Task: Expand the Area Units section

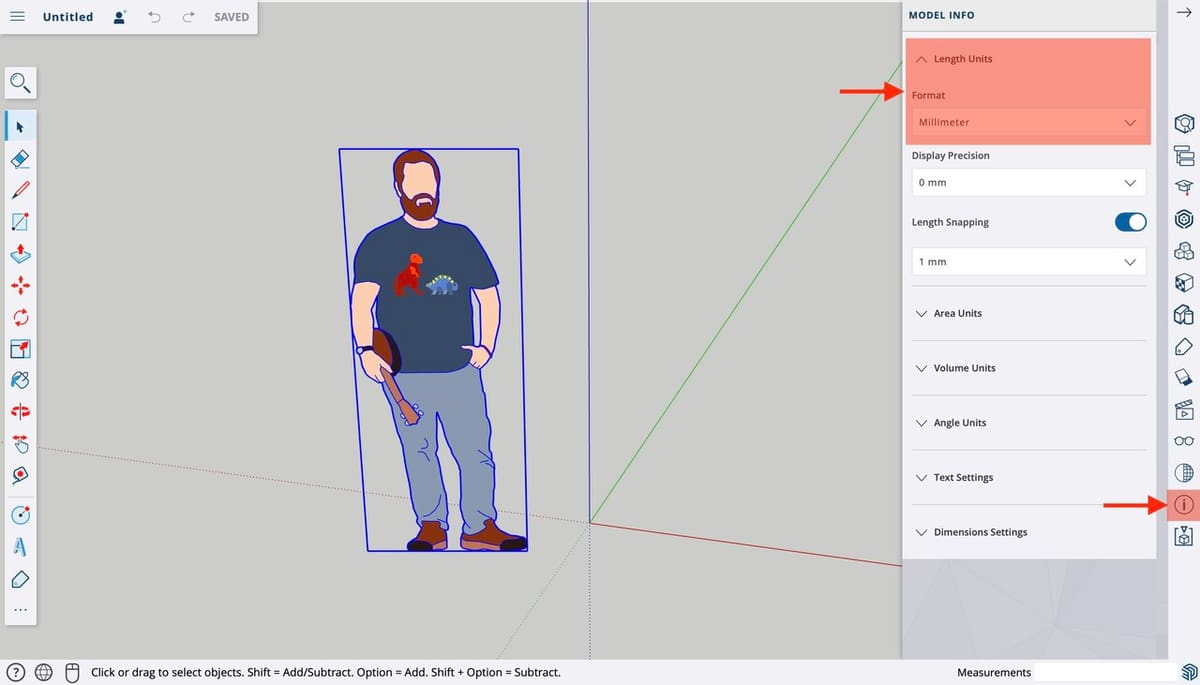Action: point(1028,313)
